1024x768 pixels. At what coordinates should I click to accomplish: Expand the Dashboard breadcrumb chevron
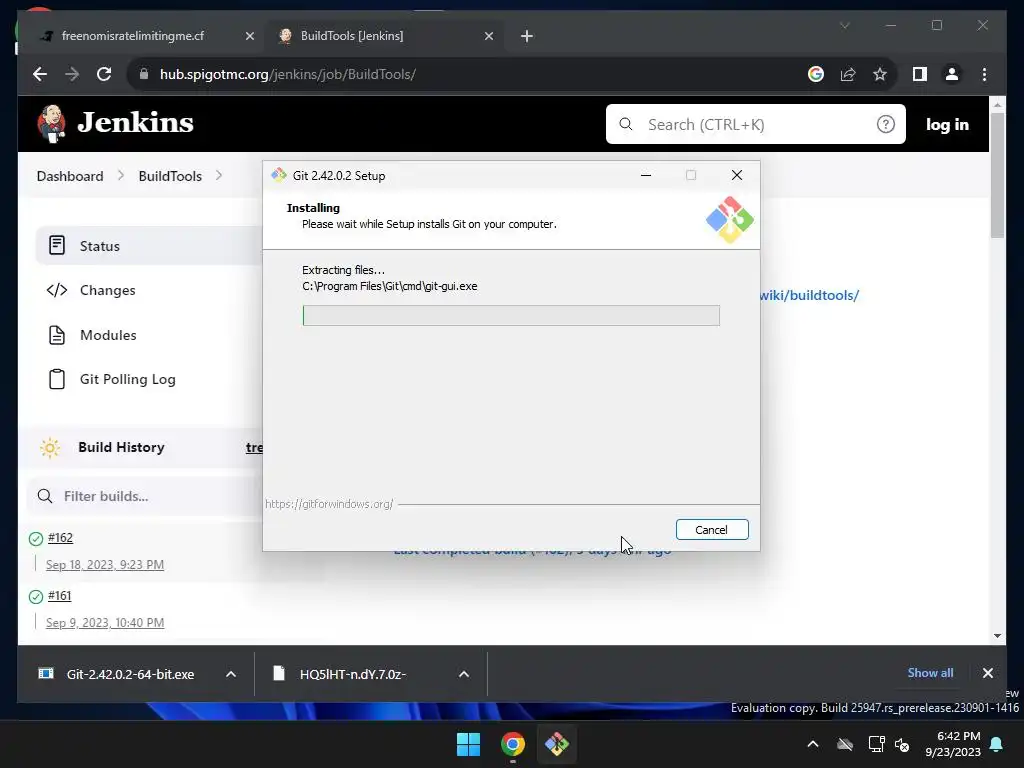121,176
